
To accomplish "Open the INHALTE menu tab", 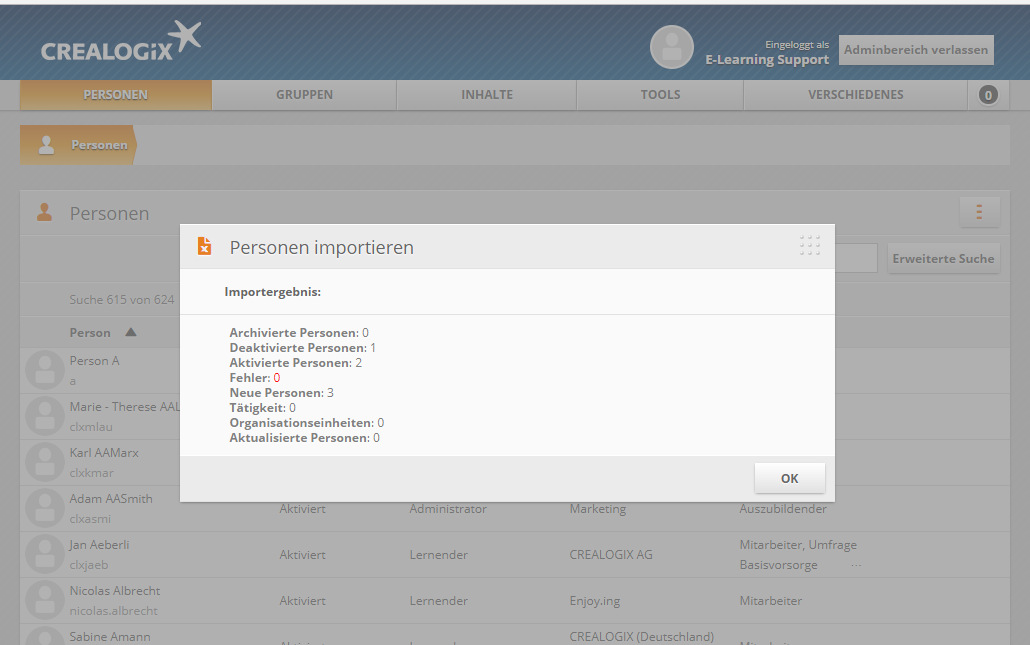I will [486, 95].
